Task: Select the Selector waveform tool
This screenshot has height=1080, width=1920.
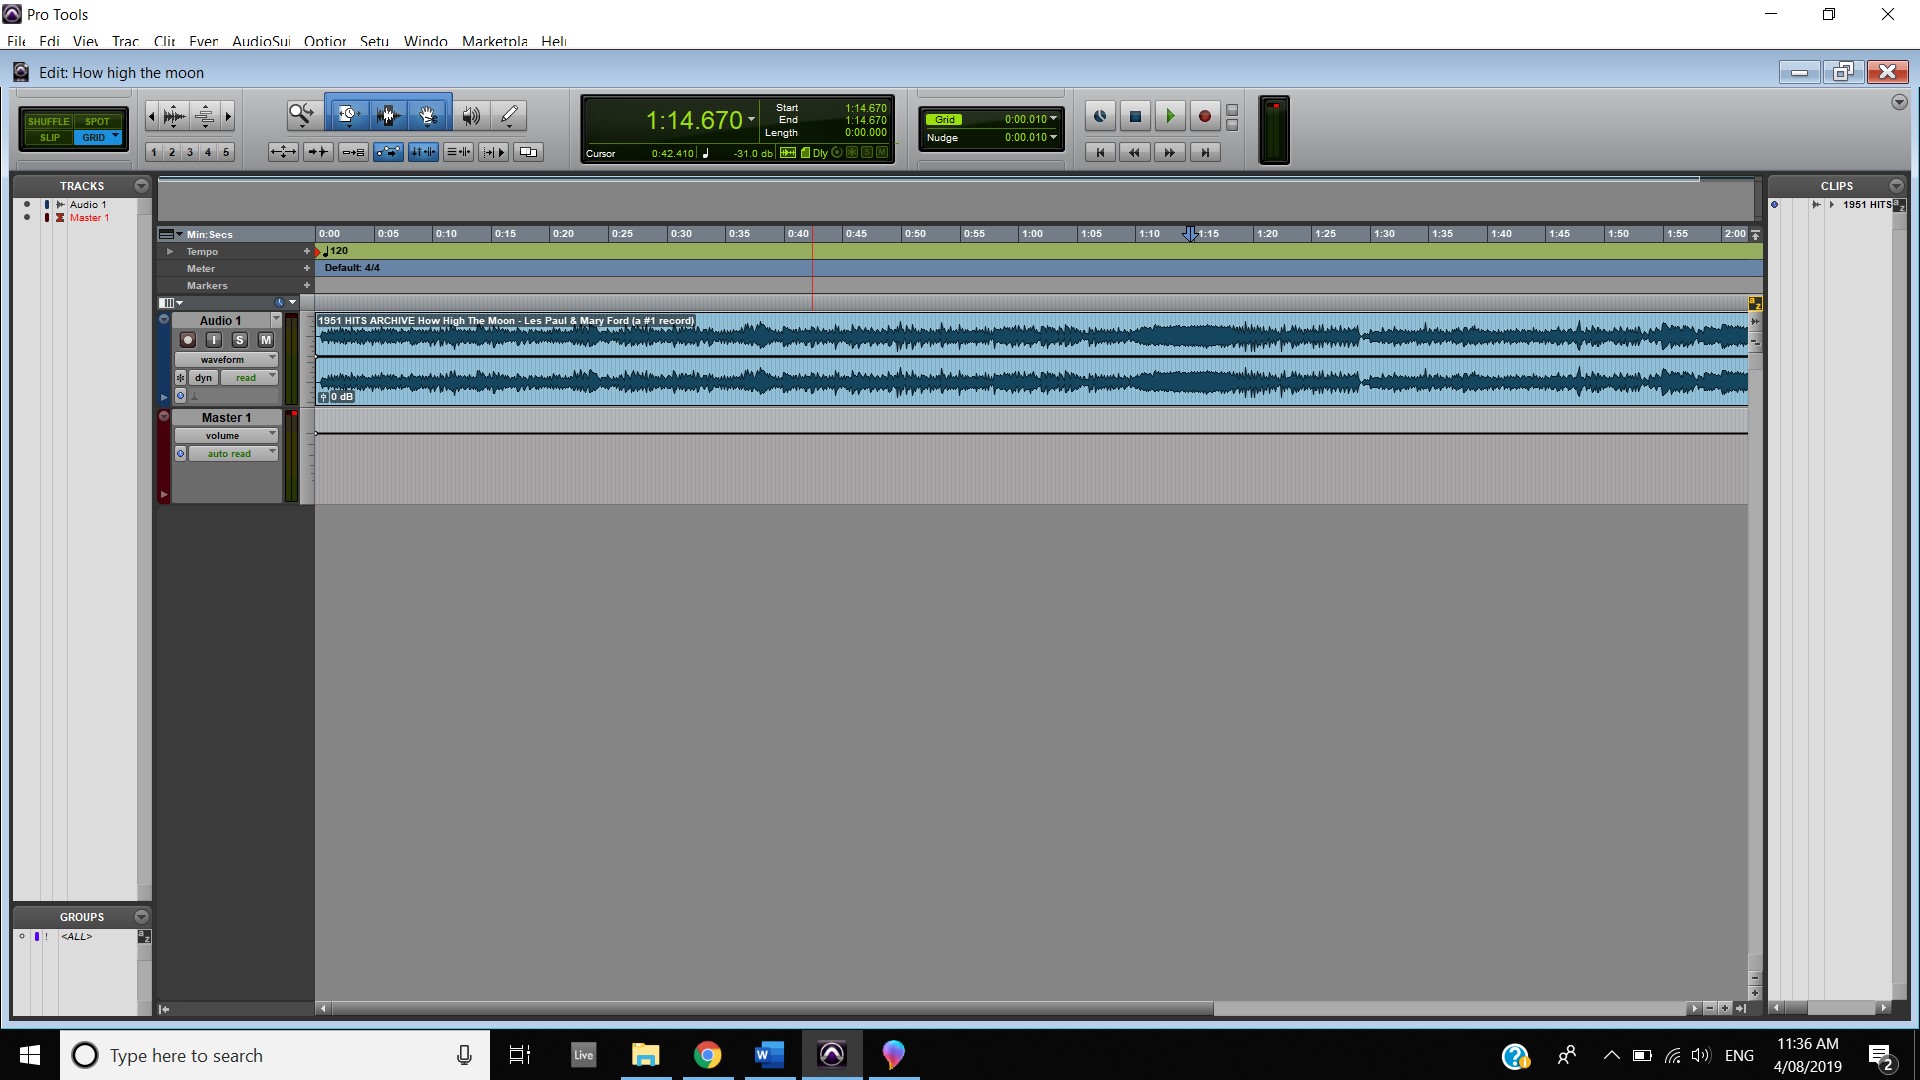Action: pyautogui.click(x=388, y=115)
